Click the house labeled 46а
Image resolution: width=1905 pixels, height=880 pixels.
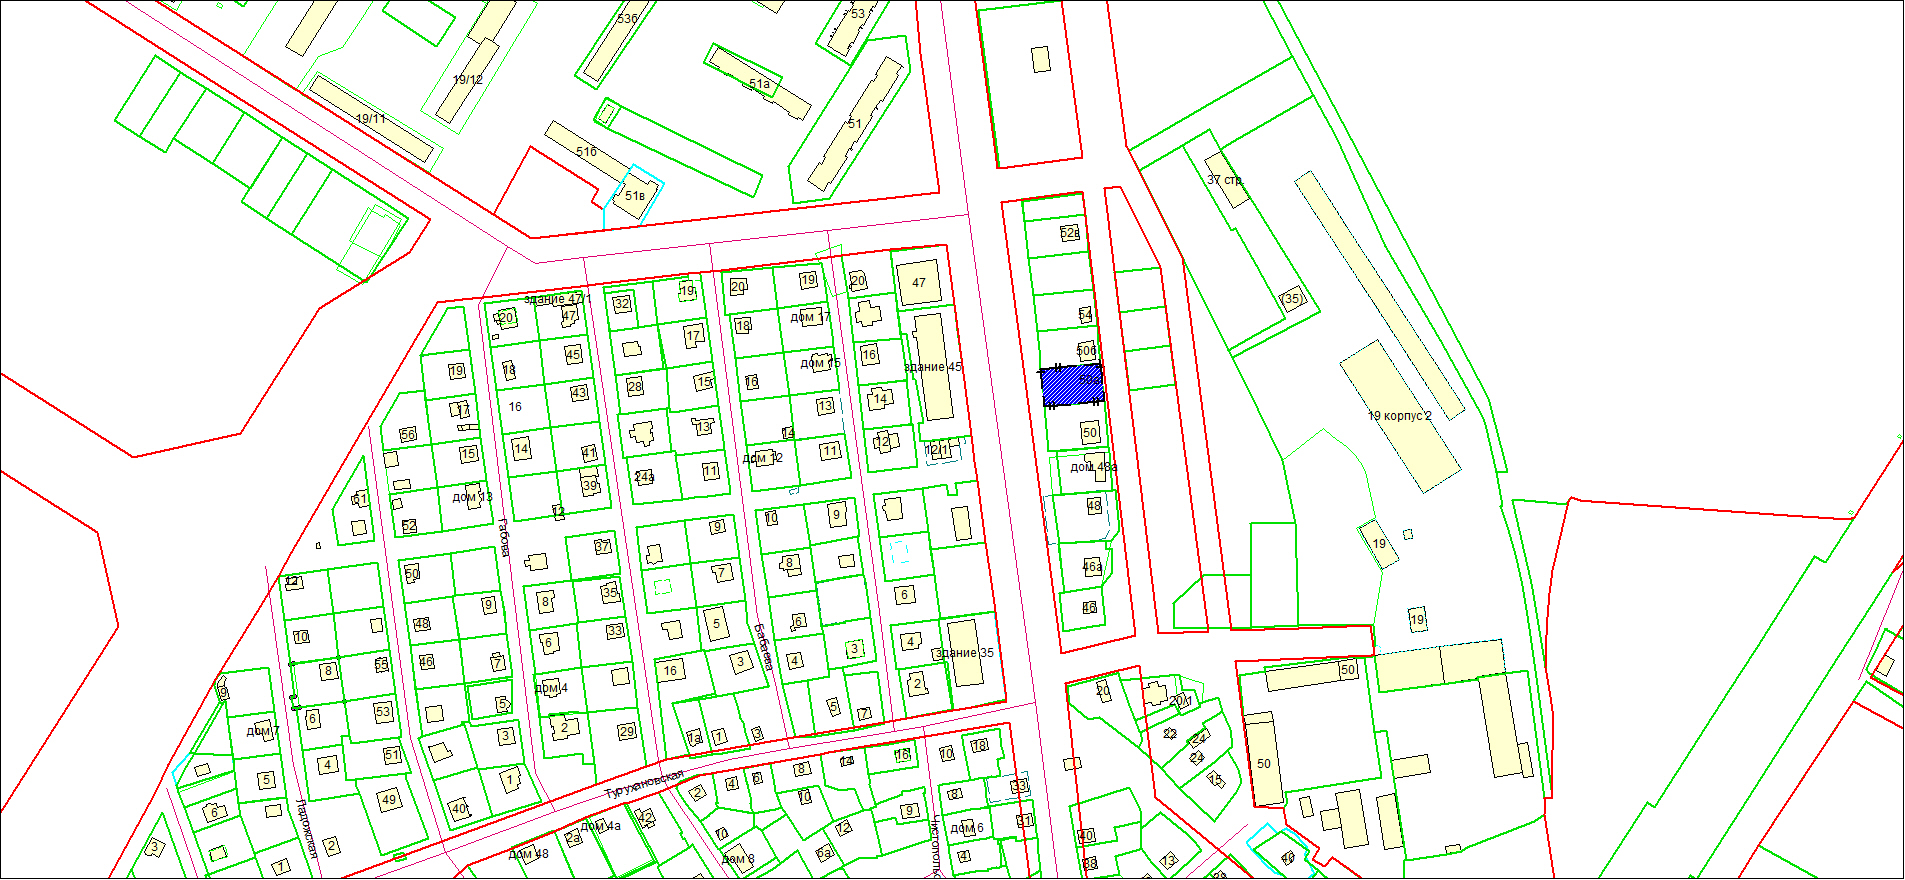tap(1092, 567)
